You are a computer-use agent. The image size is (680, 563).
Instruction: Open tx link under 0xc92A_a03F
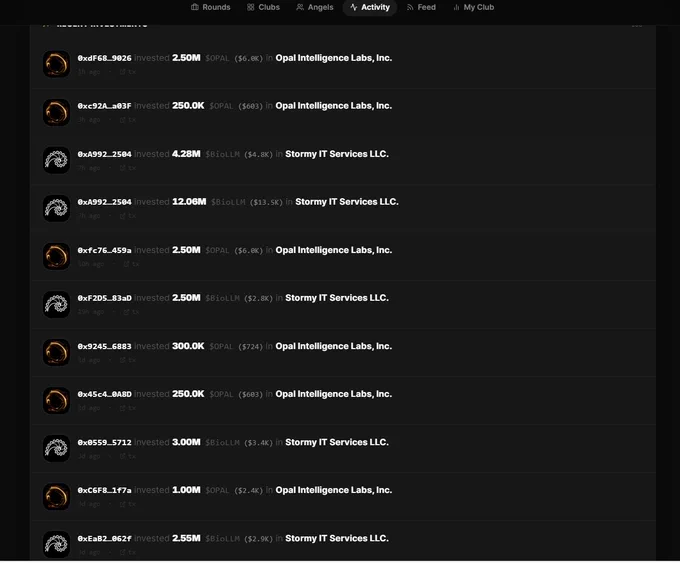click(x=128, y=120)
